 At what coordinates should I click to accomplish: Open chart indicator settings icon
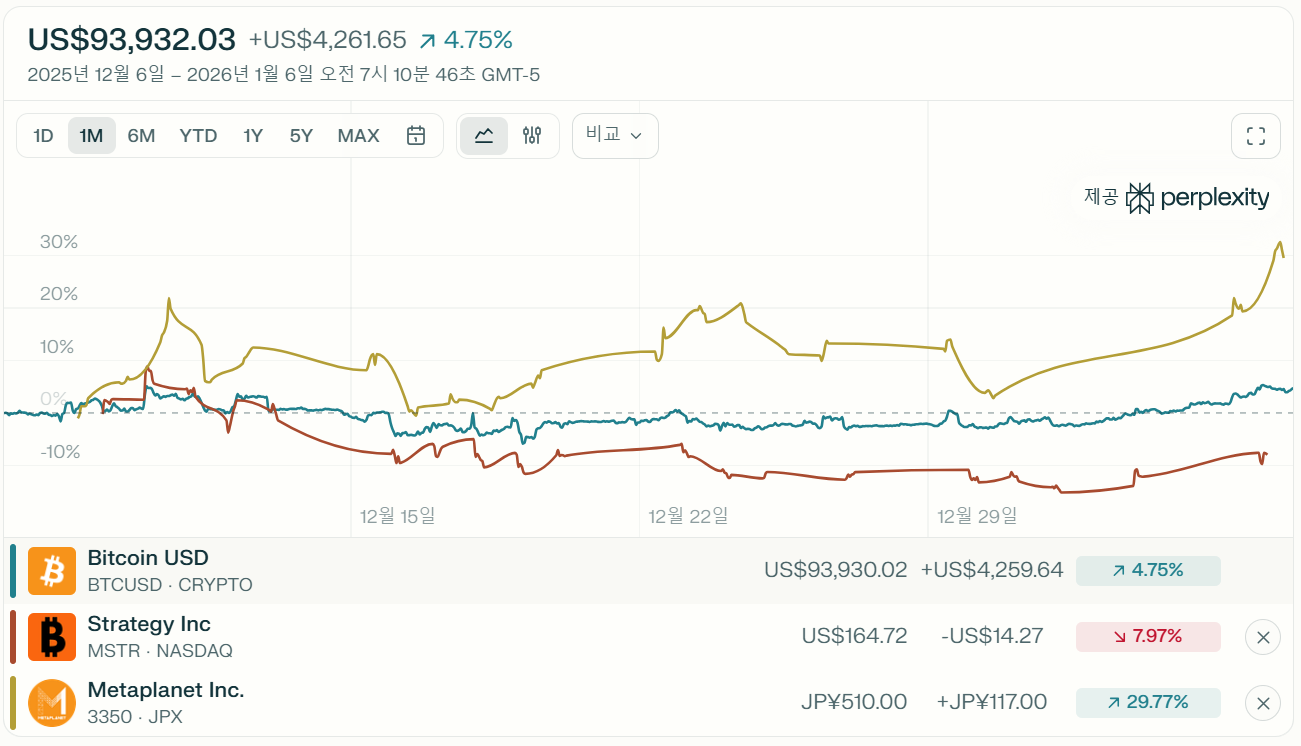click(532, 136)
